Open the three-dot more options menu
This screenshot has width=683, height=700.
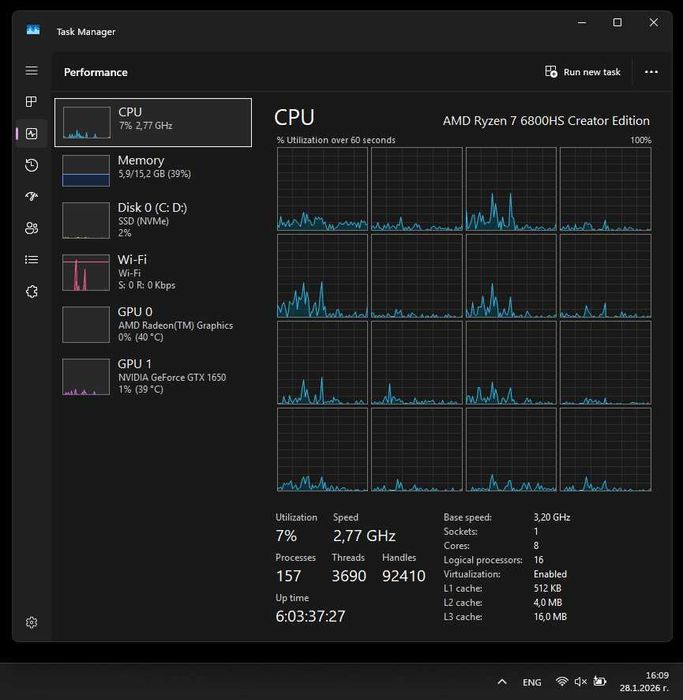[x=652, y=72]
